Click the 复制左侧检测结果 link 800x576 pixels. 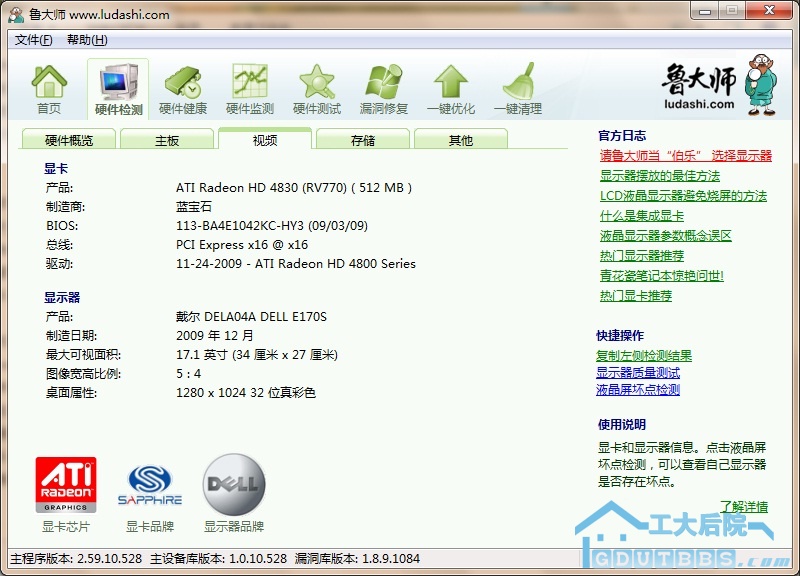pyautogui.click(x=644, y=356)
